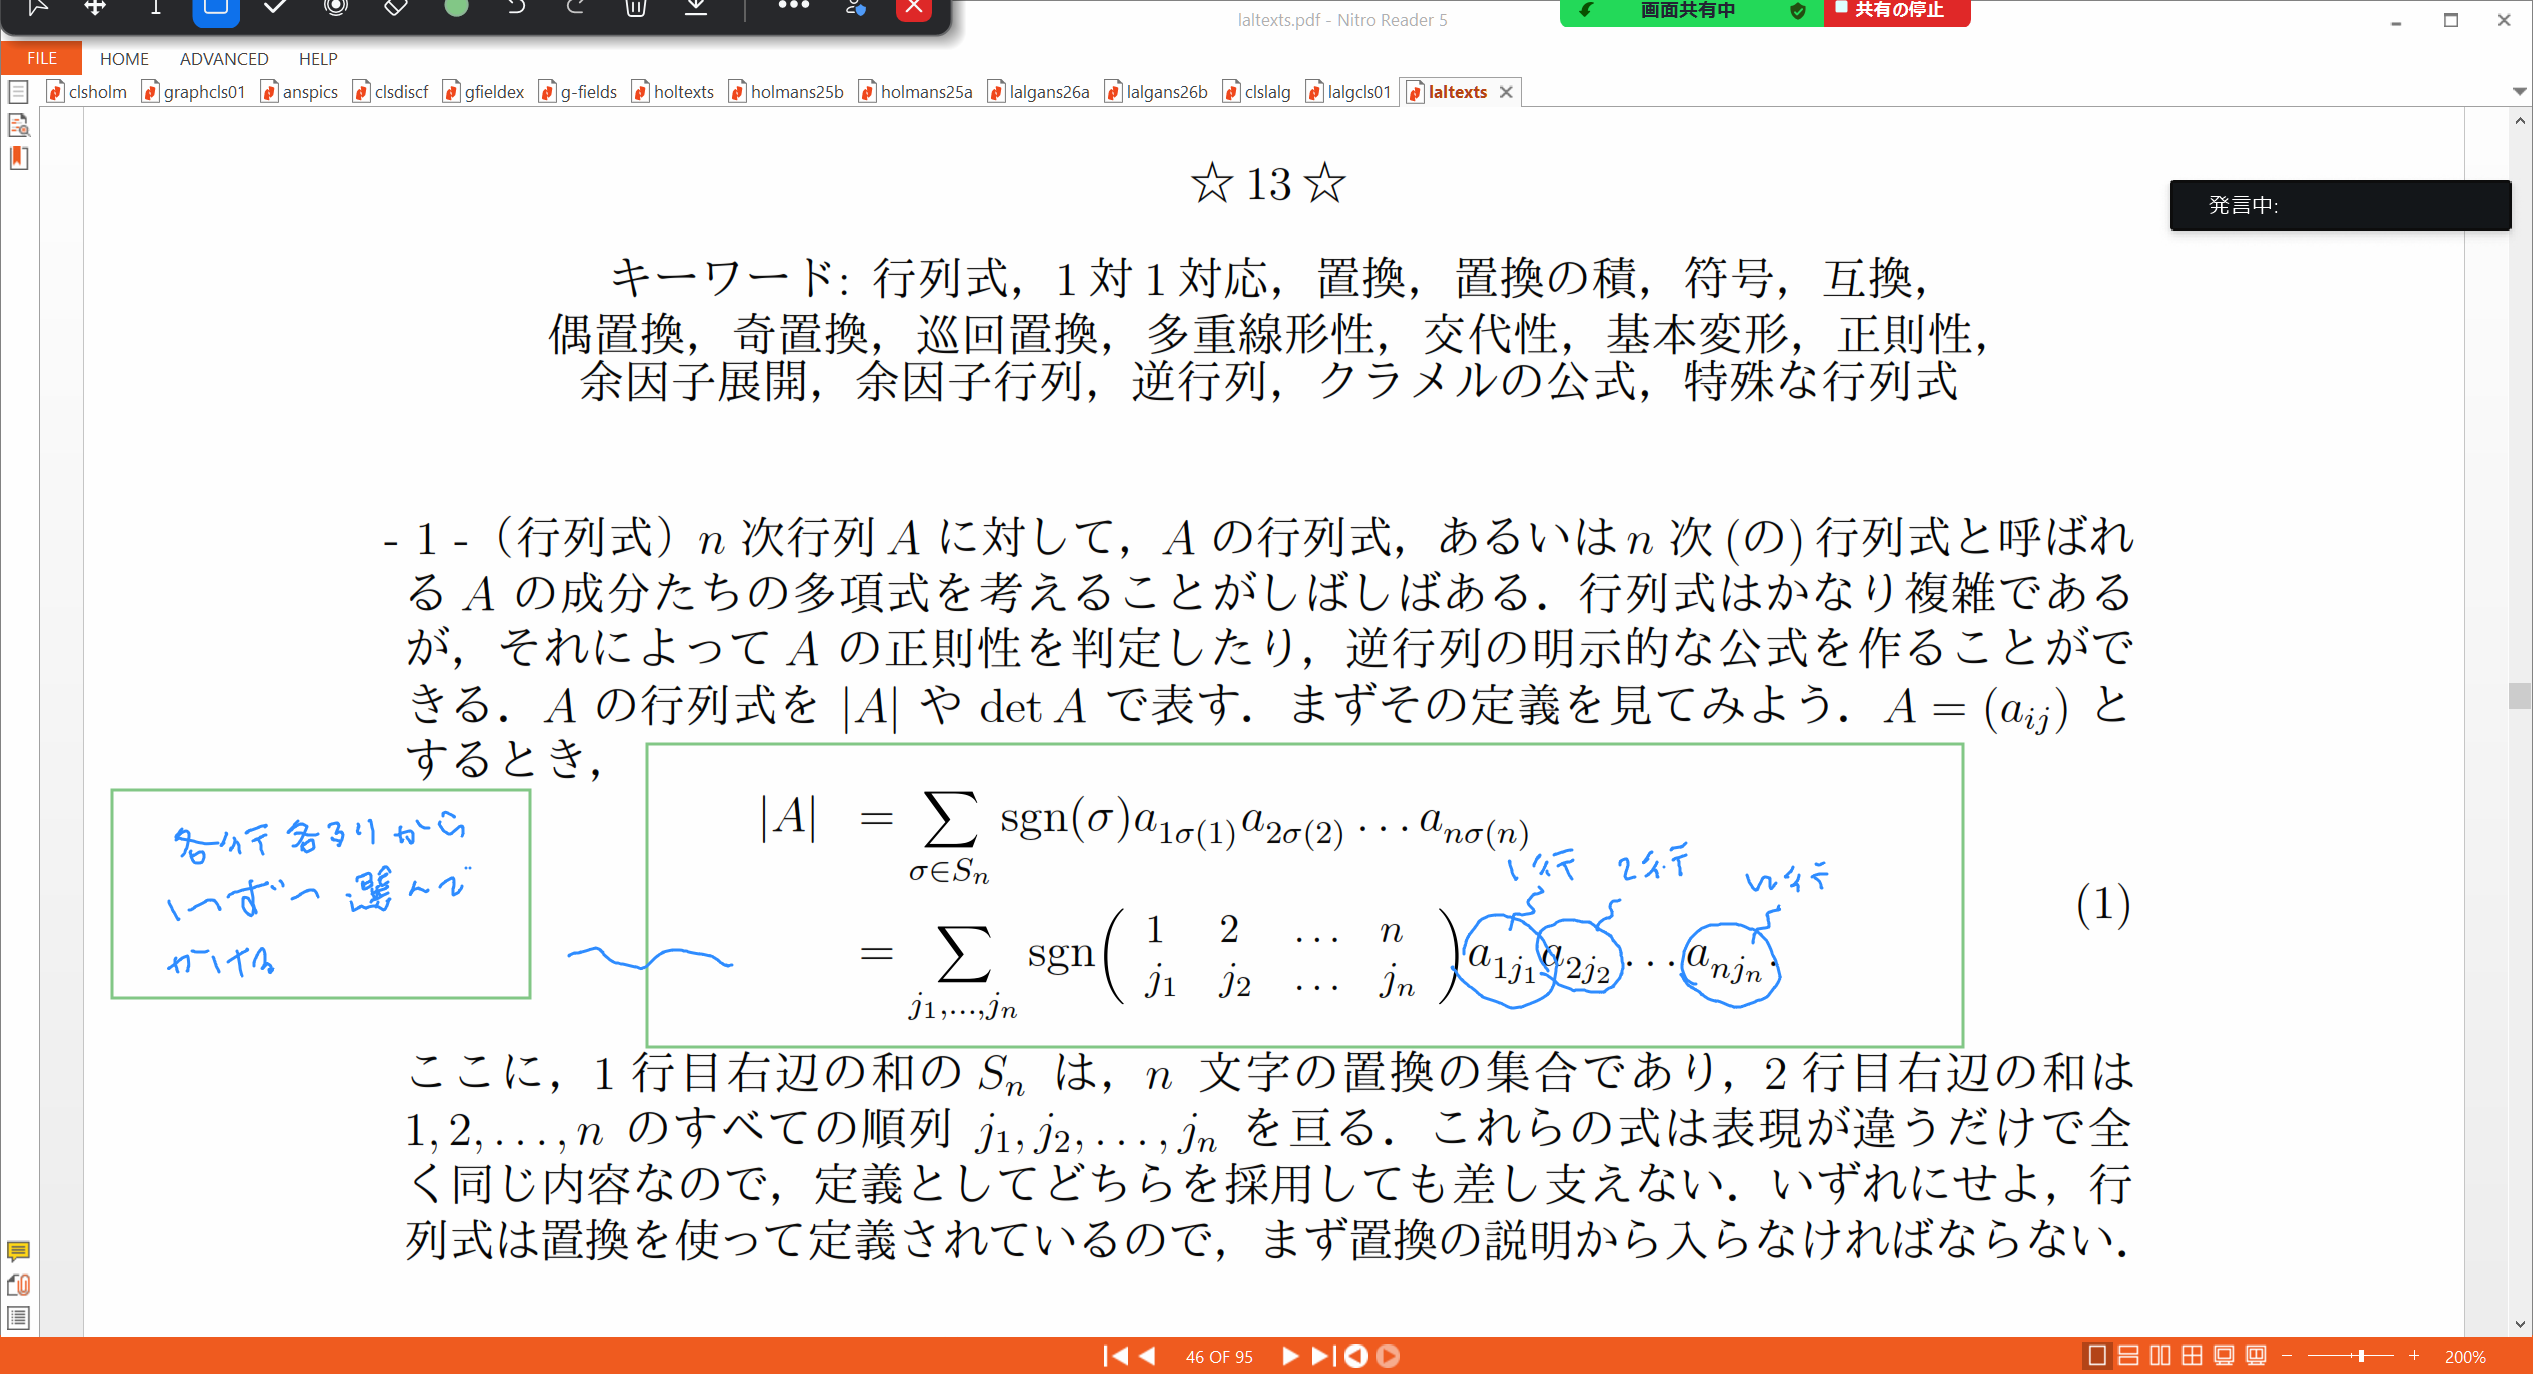2533x1374 pixels.
Task: Switch to holmans25a document tab
Action: [916, 92]
